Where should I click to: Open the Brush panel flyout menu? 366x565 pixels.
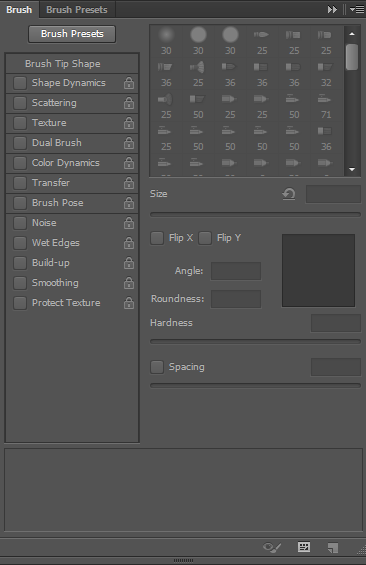[357, 9]
